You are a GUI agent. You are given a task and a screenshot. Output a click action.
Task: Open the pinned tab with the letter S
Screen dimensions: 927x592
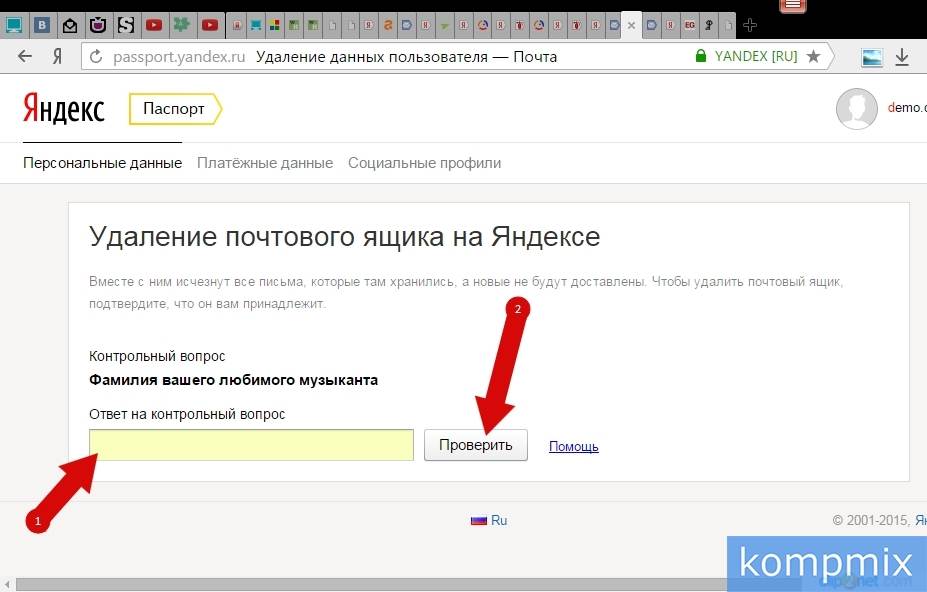[x=126, y=25]
